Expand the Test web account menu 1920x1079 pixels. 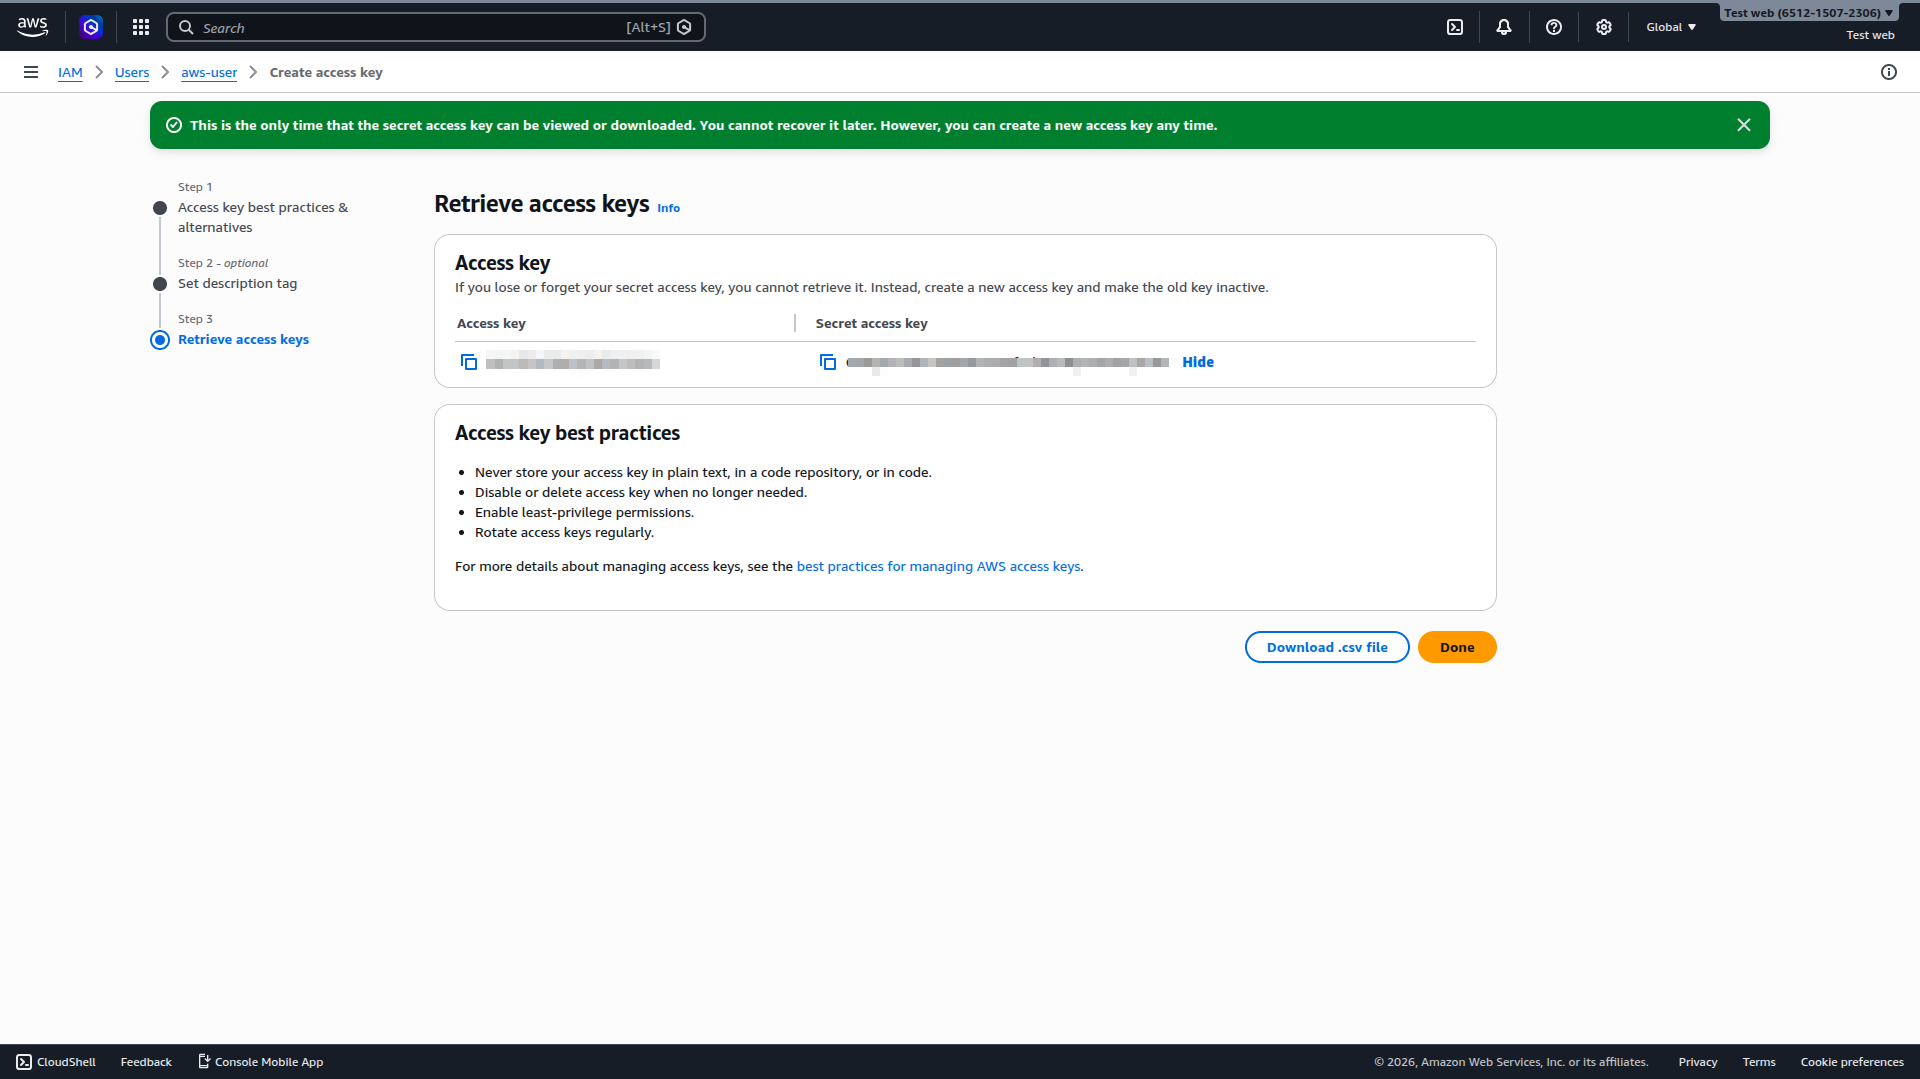point(1808,13)
